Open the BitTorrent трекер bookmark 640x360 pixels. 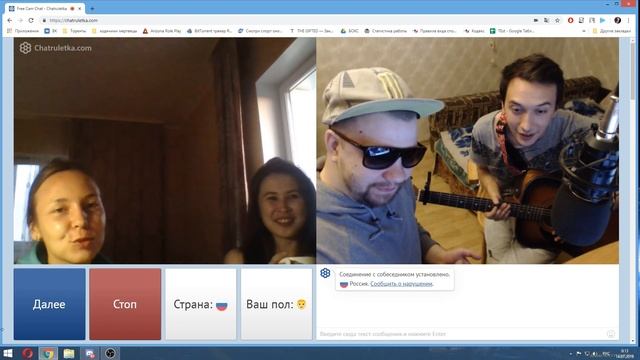(x=209, y=31)
